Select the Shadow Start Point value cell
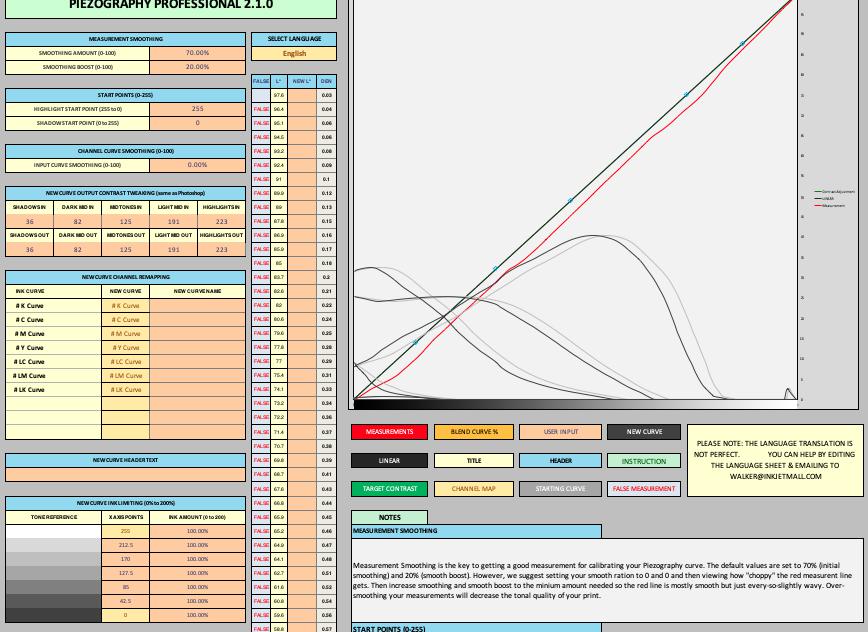The width and height of the screenshot is (868, 632). tap(197, 123)
